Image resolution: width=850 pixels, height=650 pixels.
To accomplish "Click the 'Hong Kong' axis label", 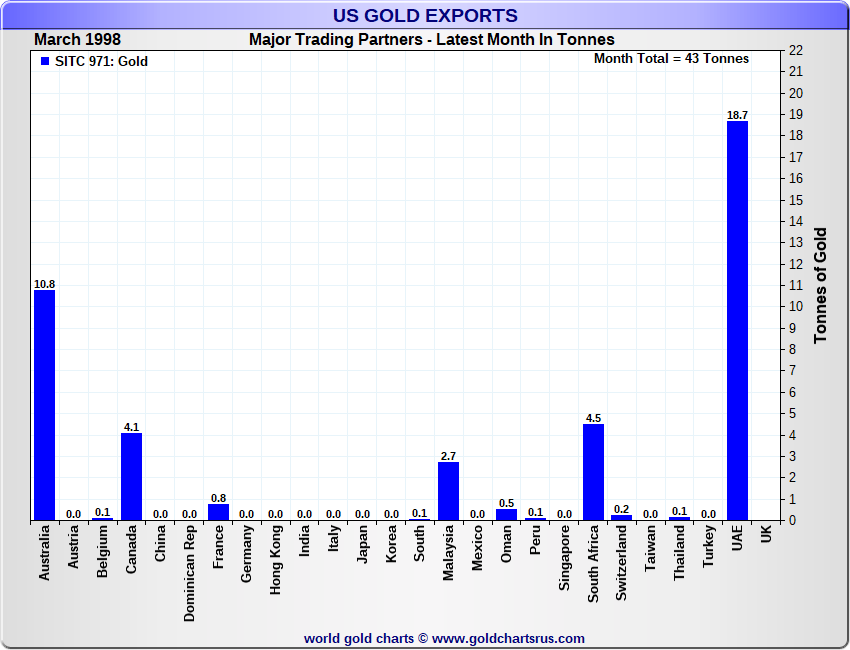I will coord(275,559).
